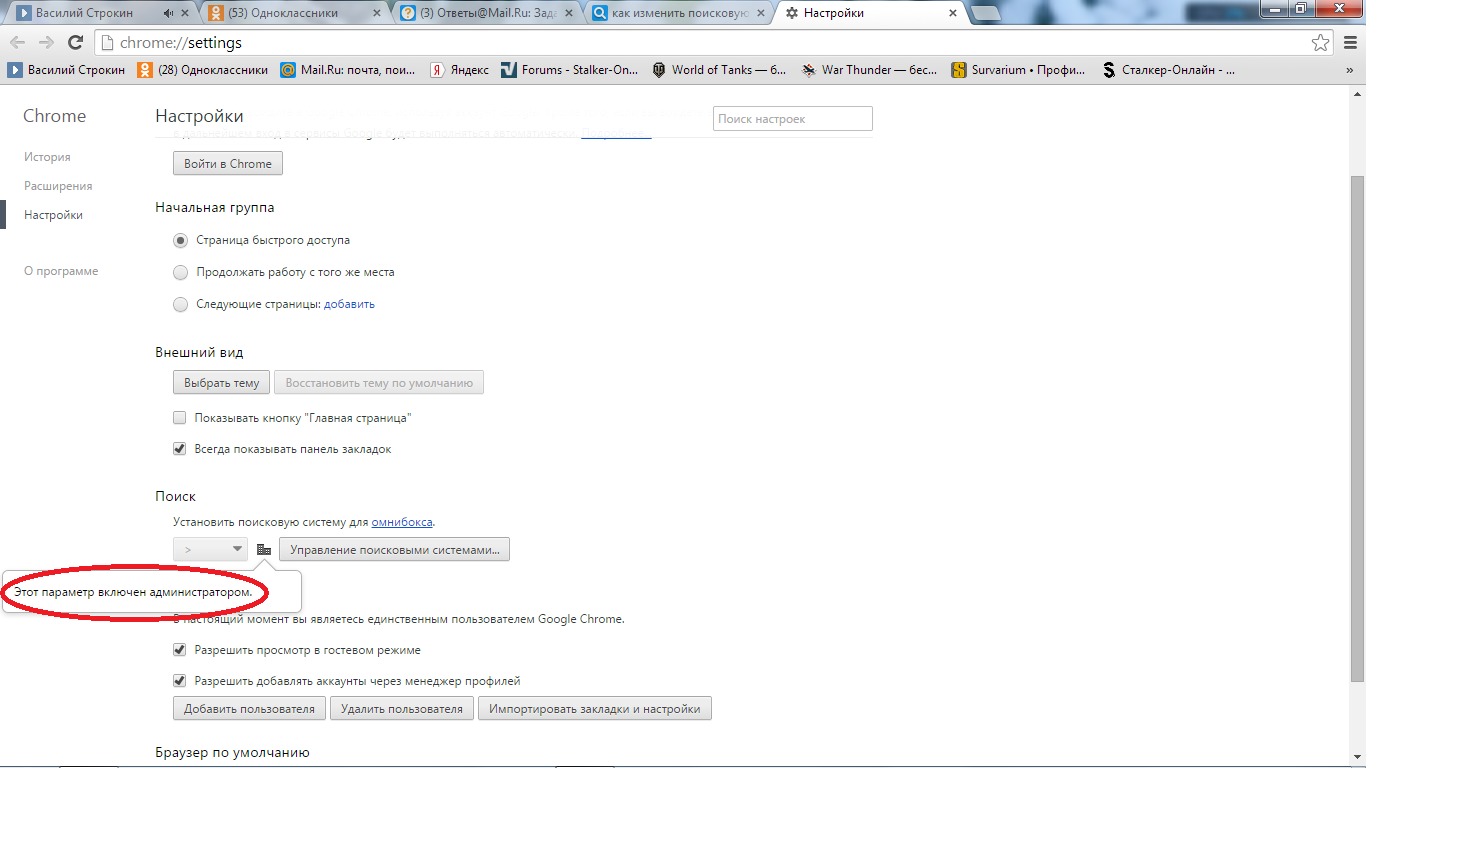Open the Яндекс bookmark

pos(460,70)
